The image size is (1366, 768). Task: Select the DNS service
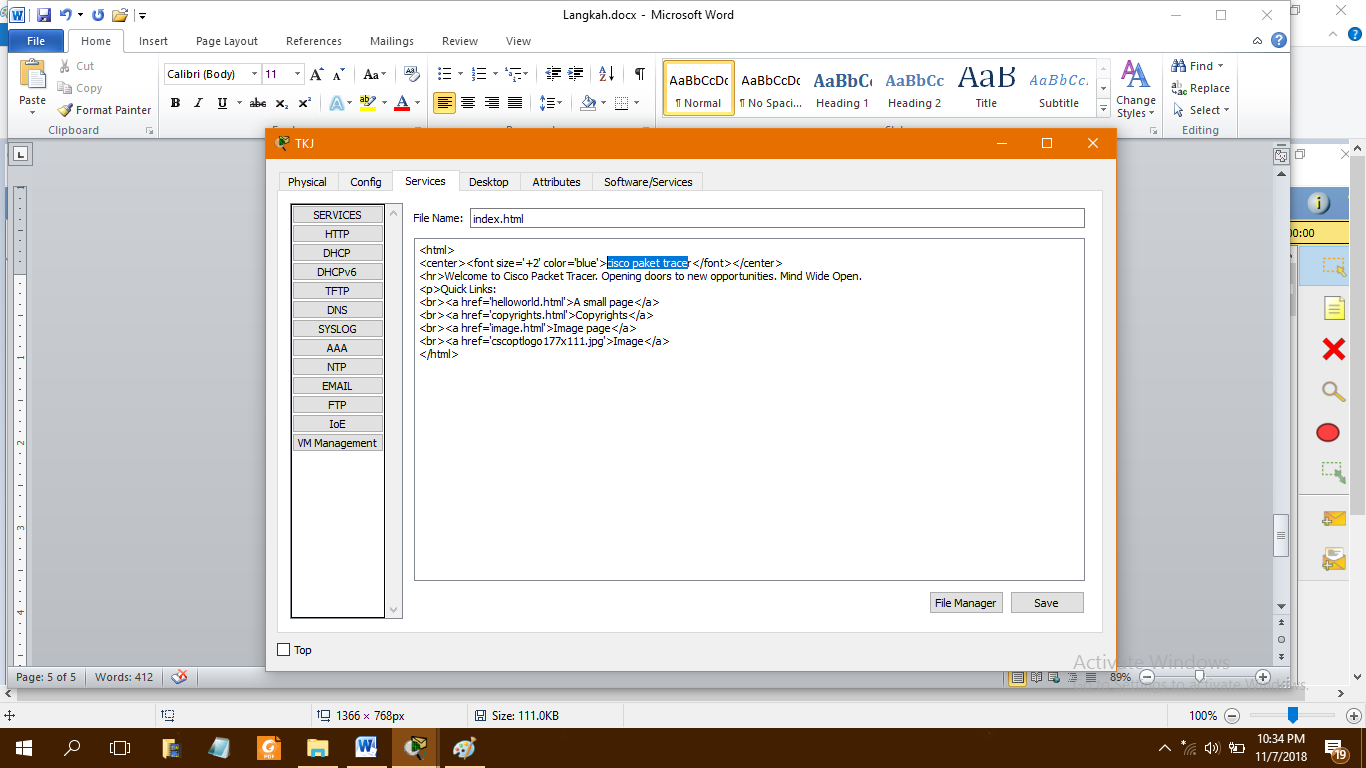pos(337,310)
